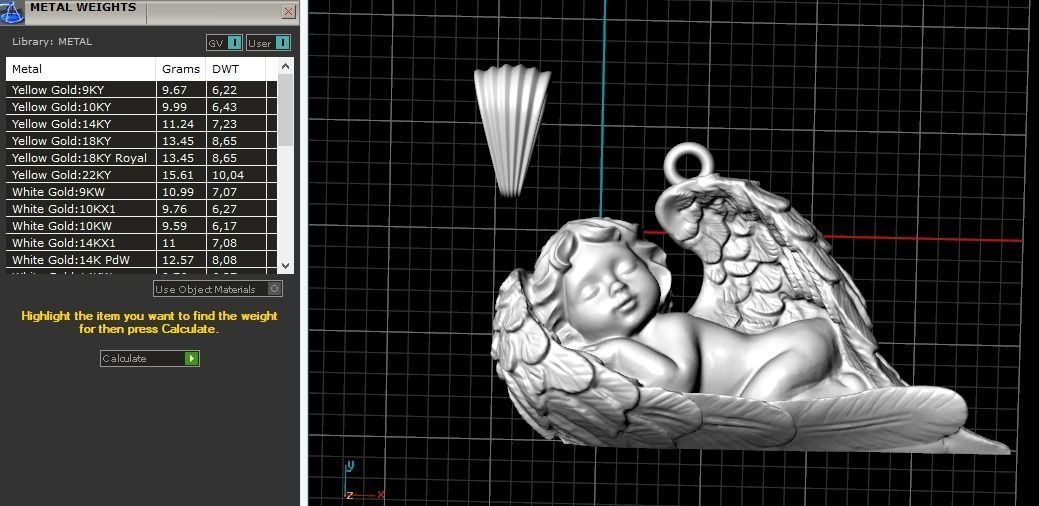
Task: Sort by the DWT column header
Action: coord(235,69)
